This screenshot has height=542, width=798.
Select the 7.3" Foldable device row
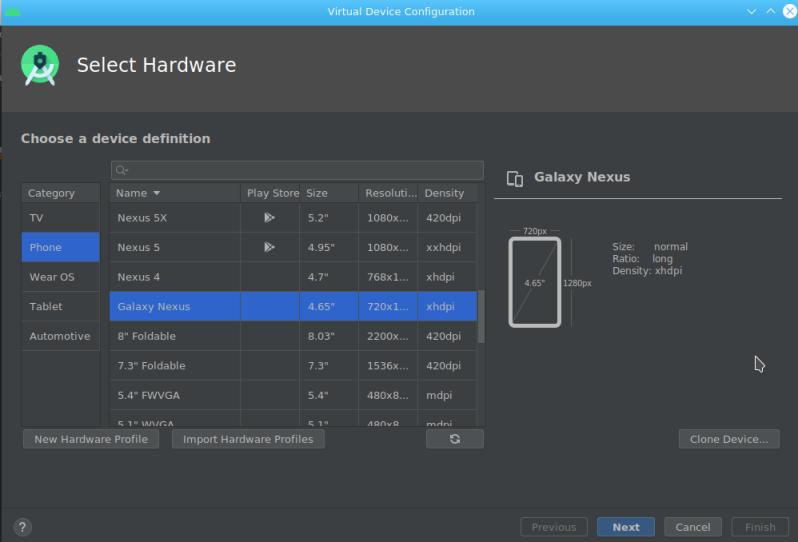pos(294,365)
